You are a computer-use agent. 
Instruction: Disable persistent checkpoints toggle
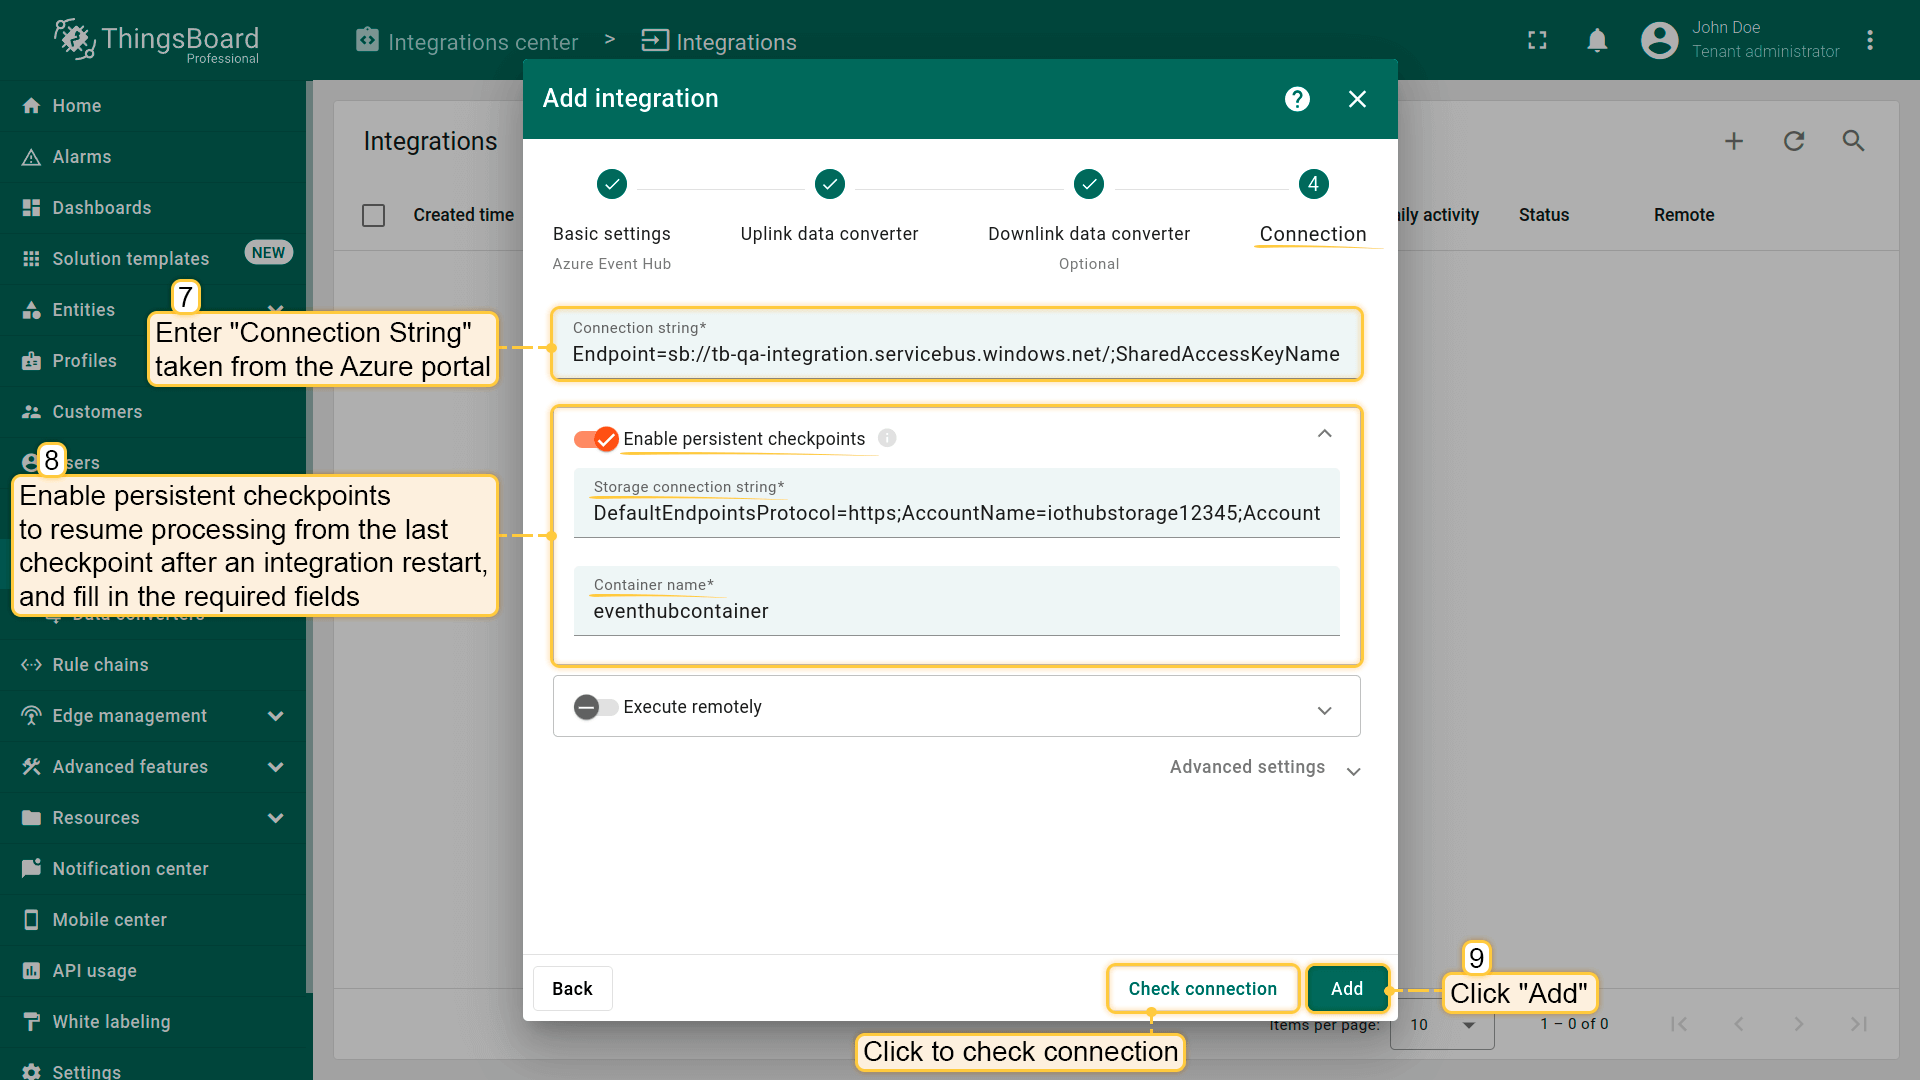pyautogui.click(x=596, y=439)
